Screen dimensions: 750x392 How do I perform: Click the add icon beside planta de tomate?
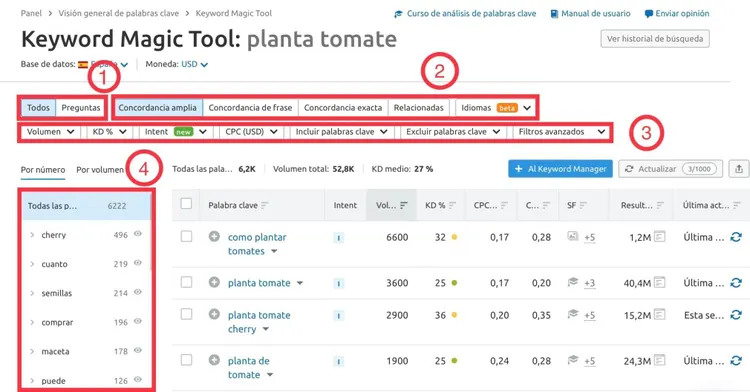[x=214, y=360]
